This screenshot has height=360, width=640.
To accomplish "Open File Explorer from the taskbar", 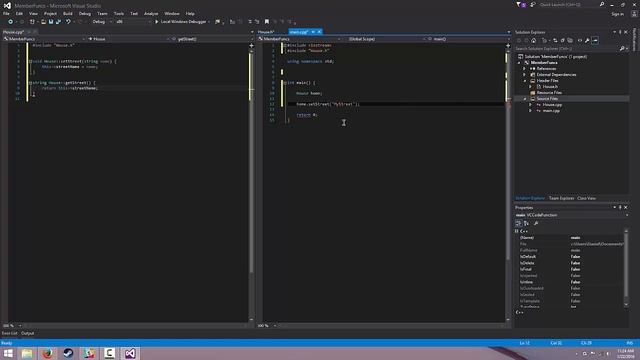I will coord(27,353).
